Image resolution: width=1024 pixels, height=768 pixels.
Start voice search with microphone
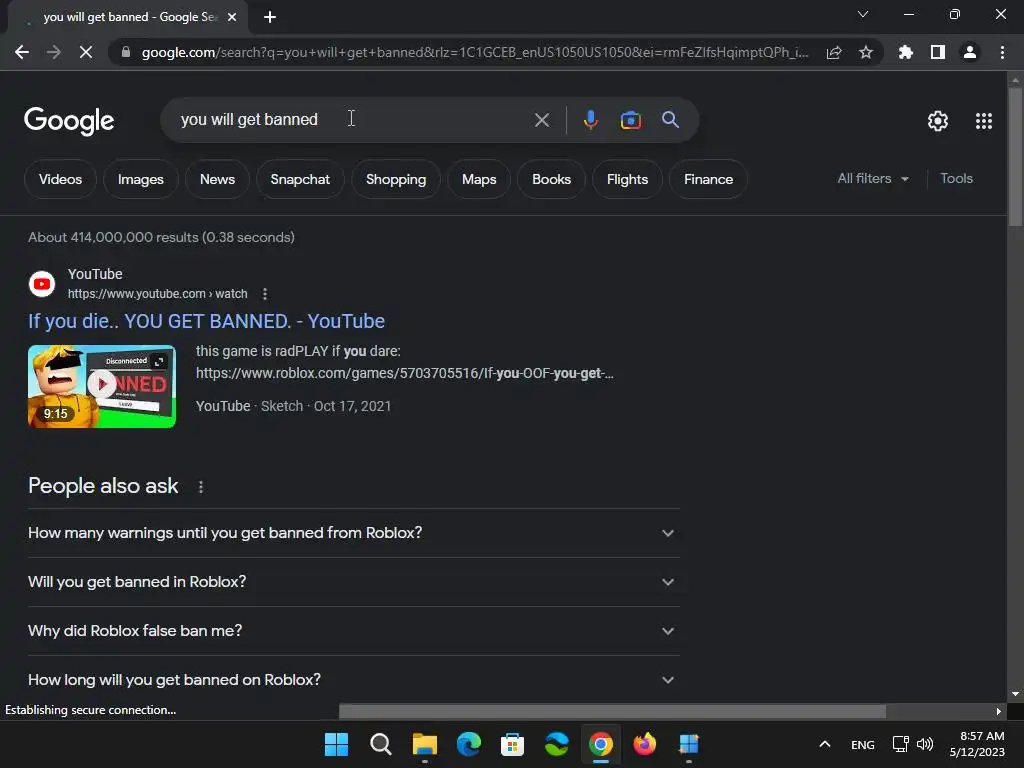[590, 120]
